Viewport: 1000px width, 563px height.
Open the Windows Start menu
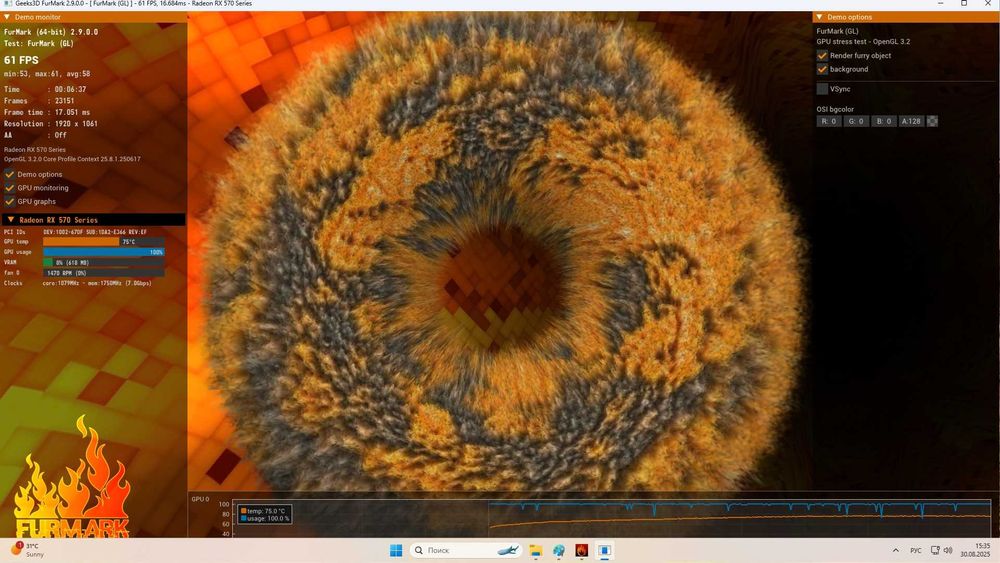point(396,550)
